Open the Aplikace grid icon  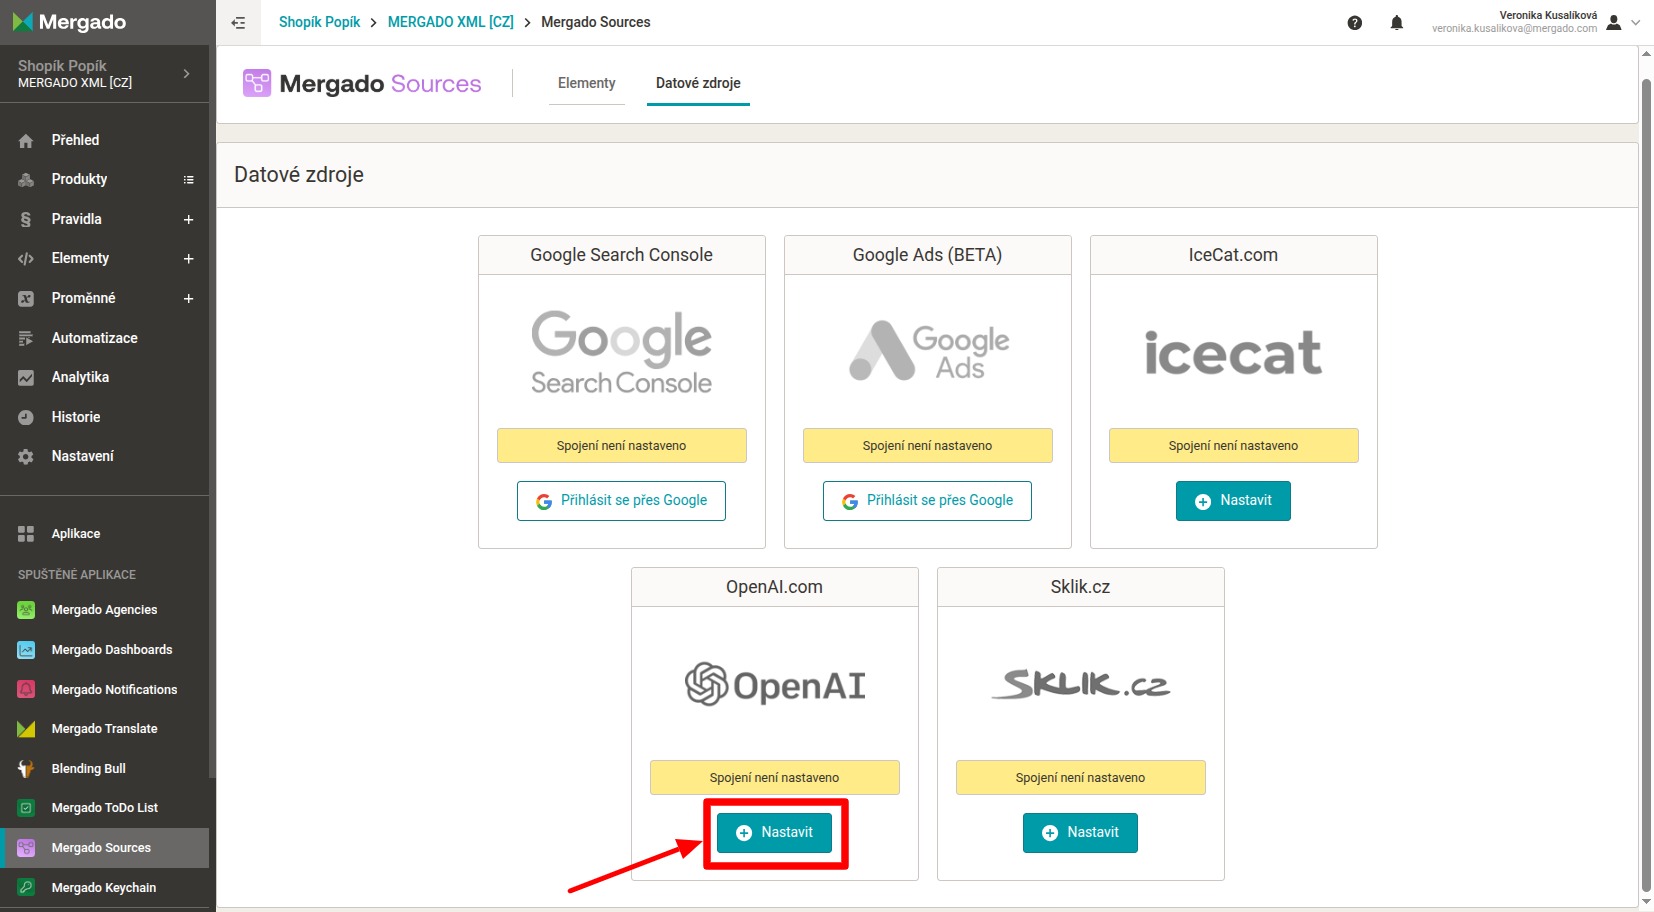point(26,534)
